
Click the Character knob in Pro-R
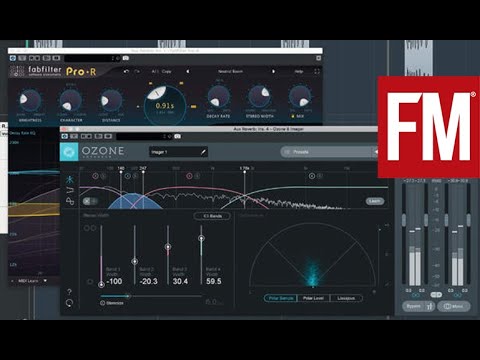[x=71, y=100]
